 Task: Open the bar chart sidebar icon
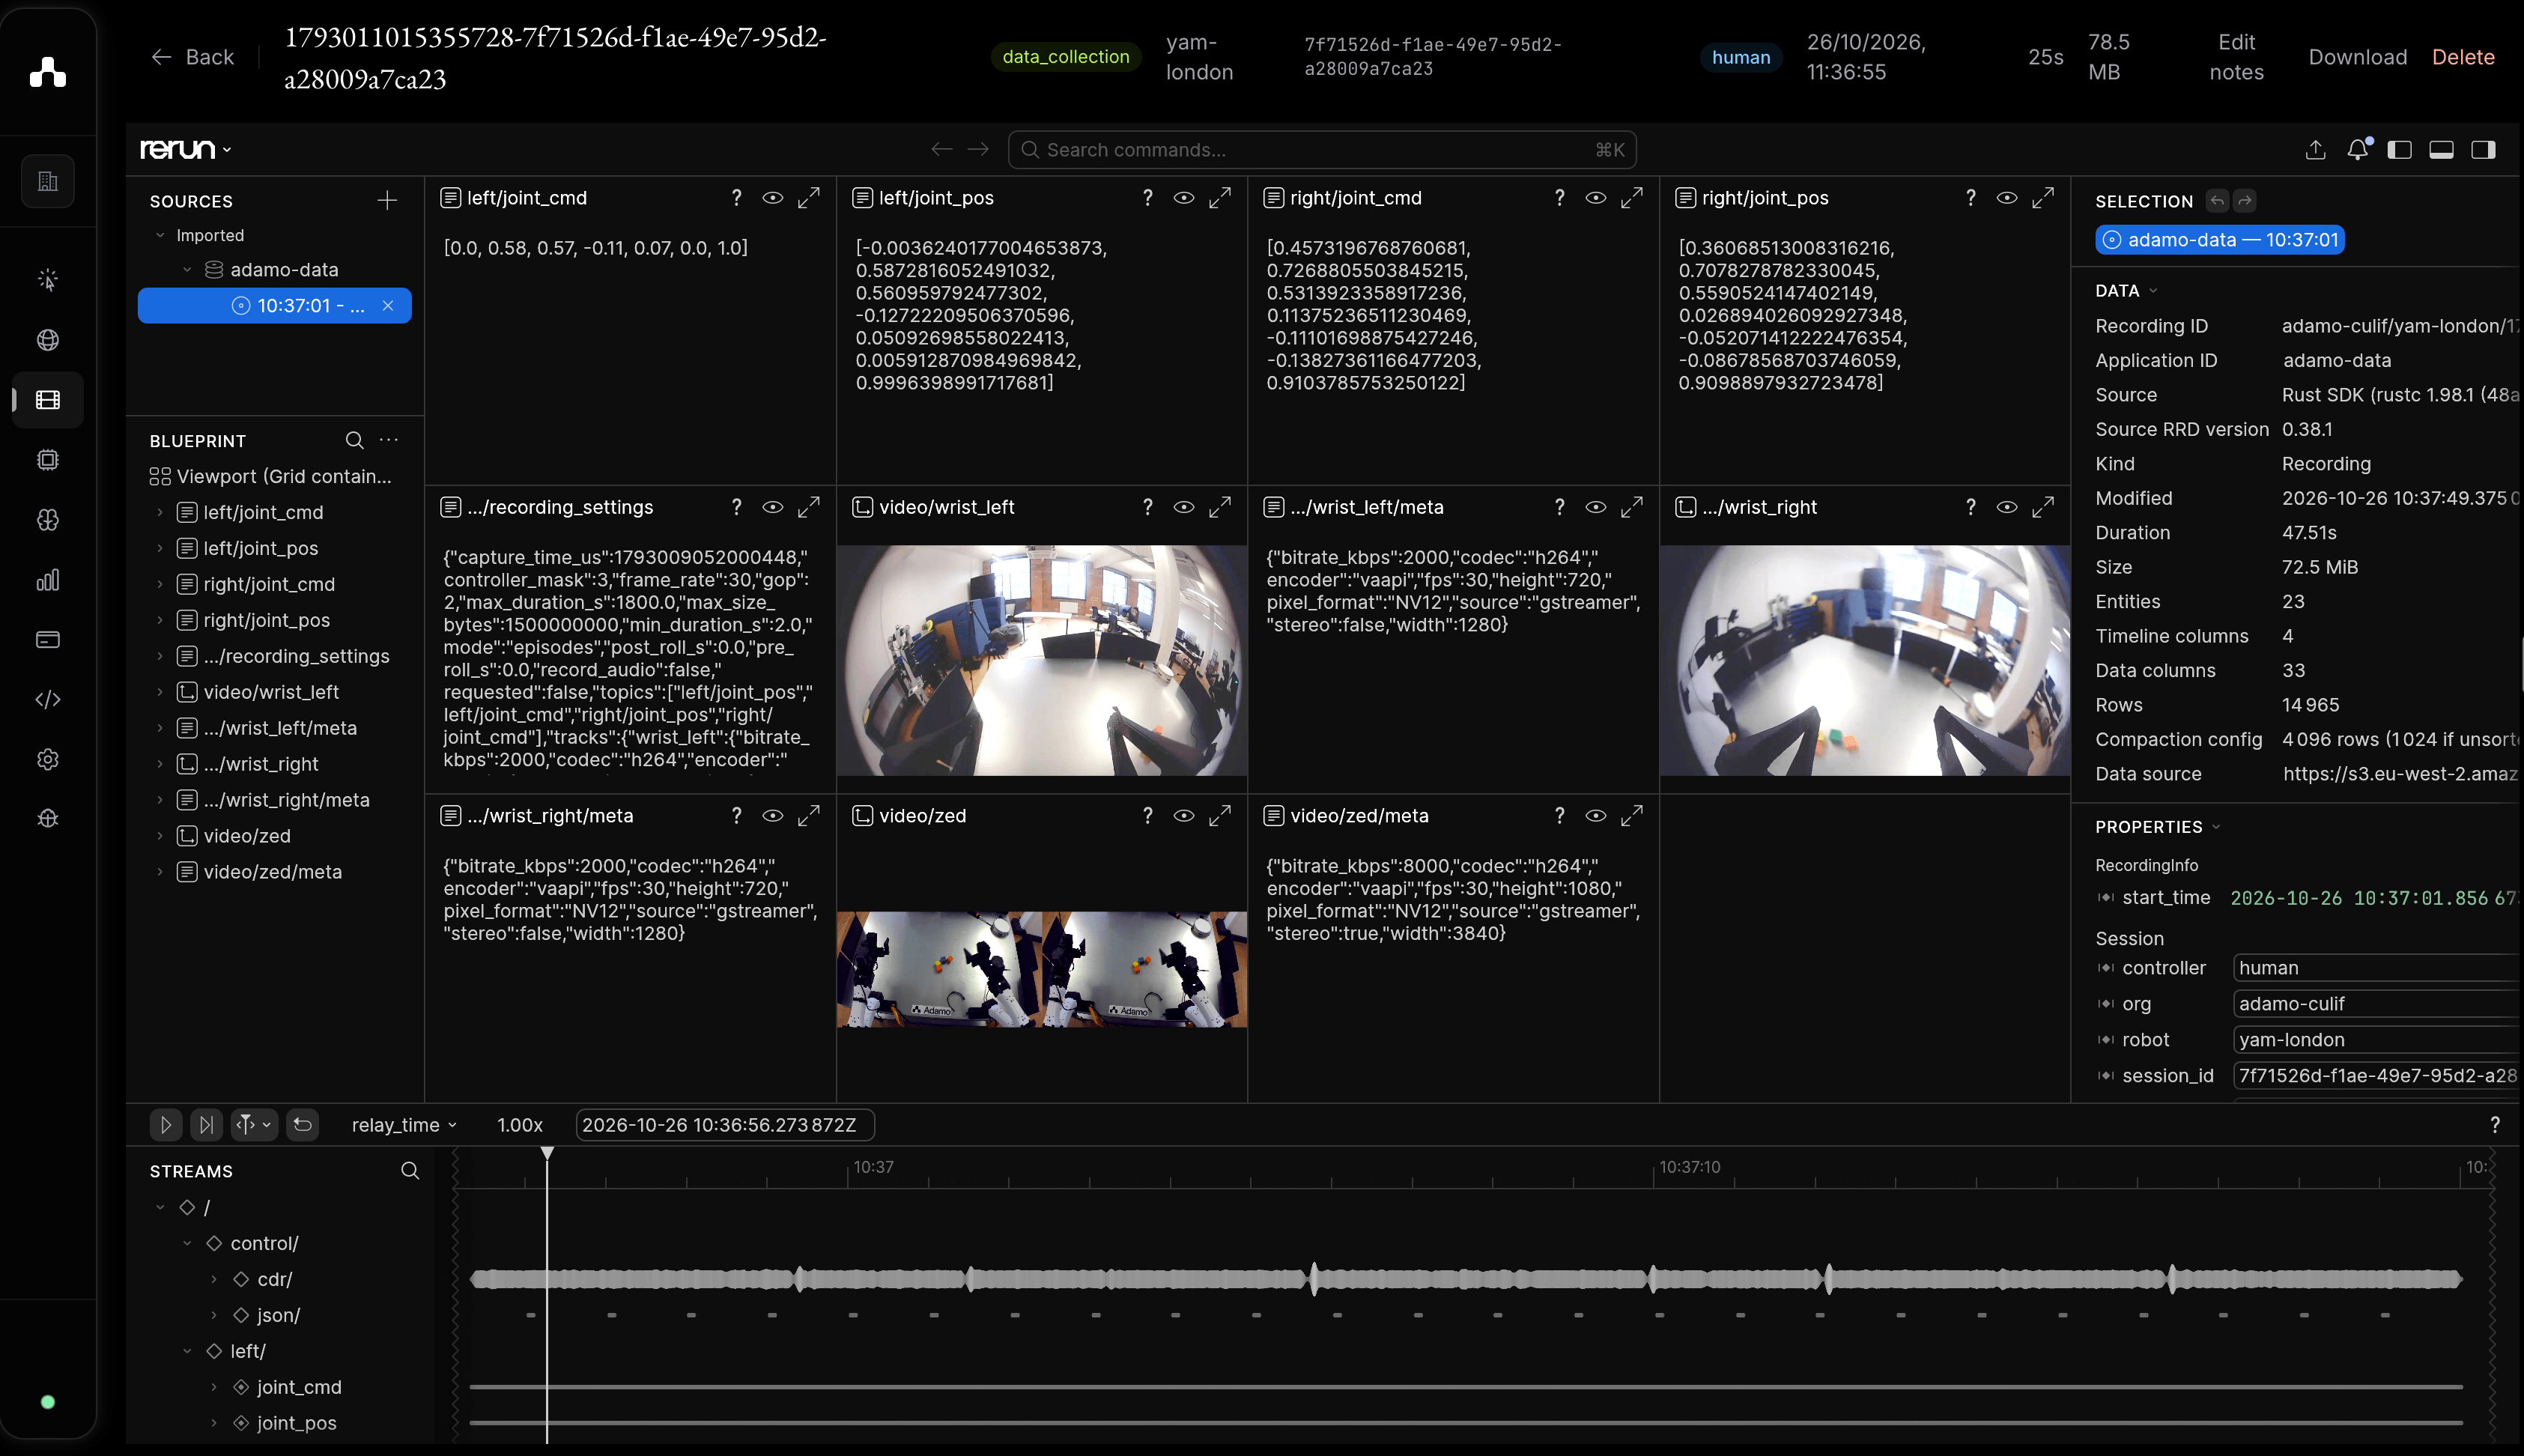48,580
